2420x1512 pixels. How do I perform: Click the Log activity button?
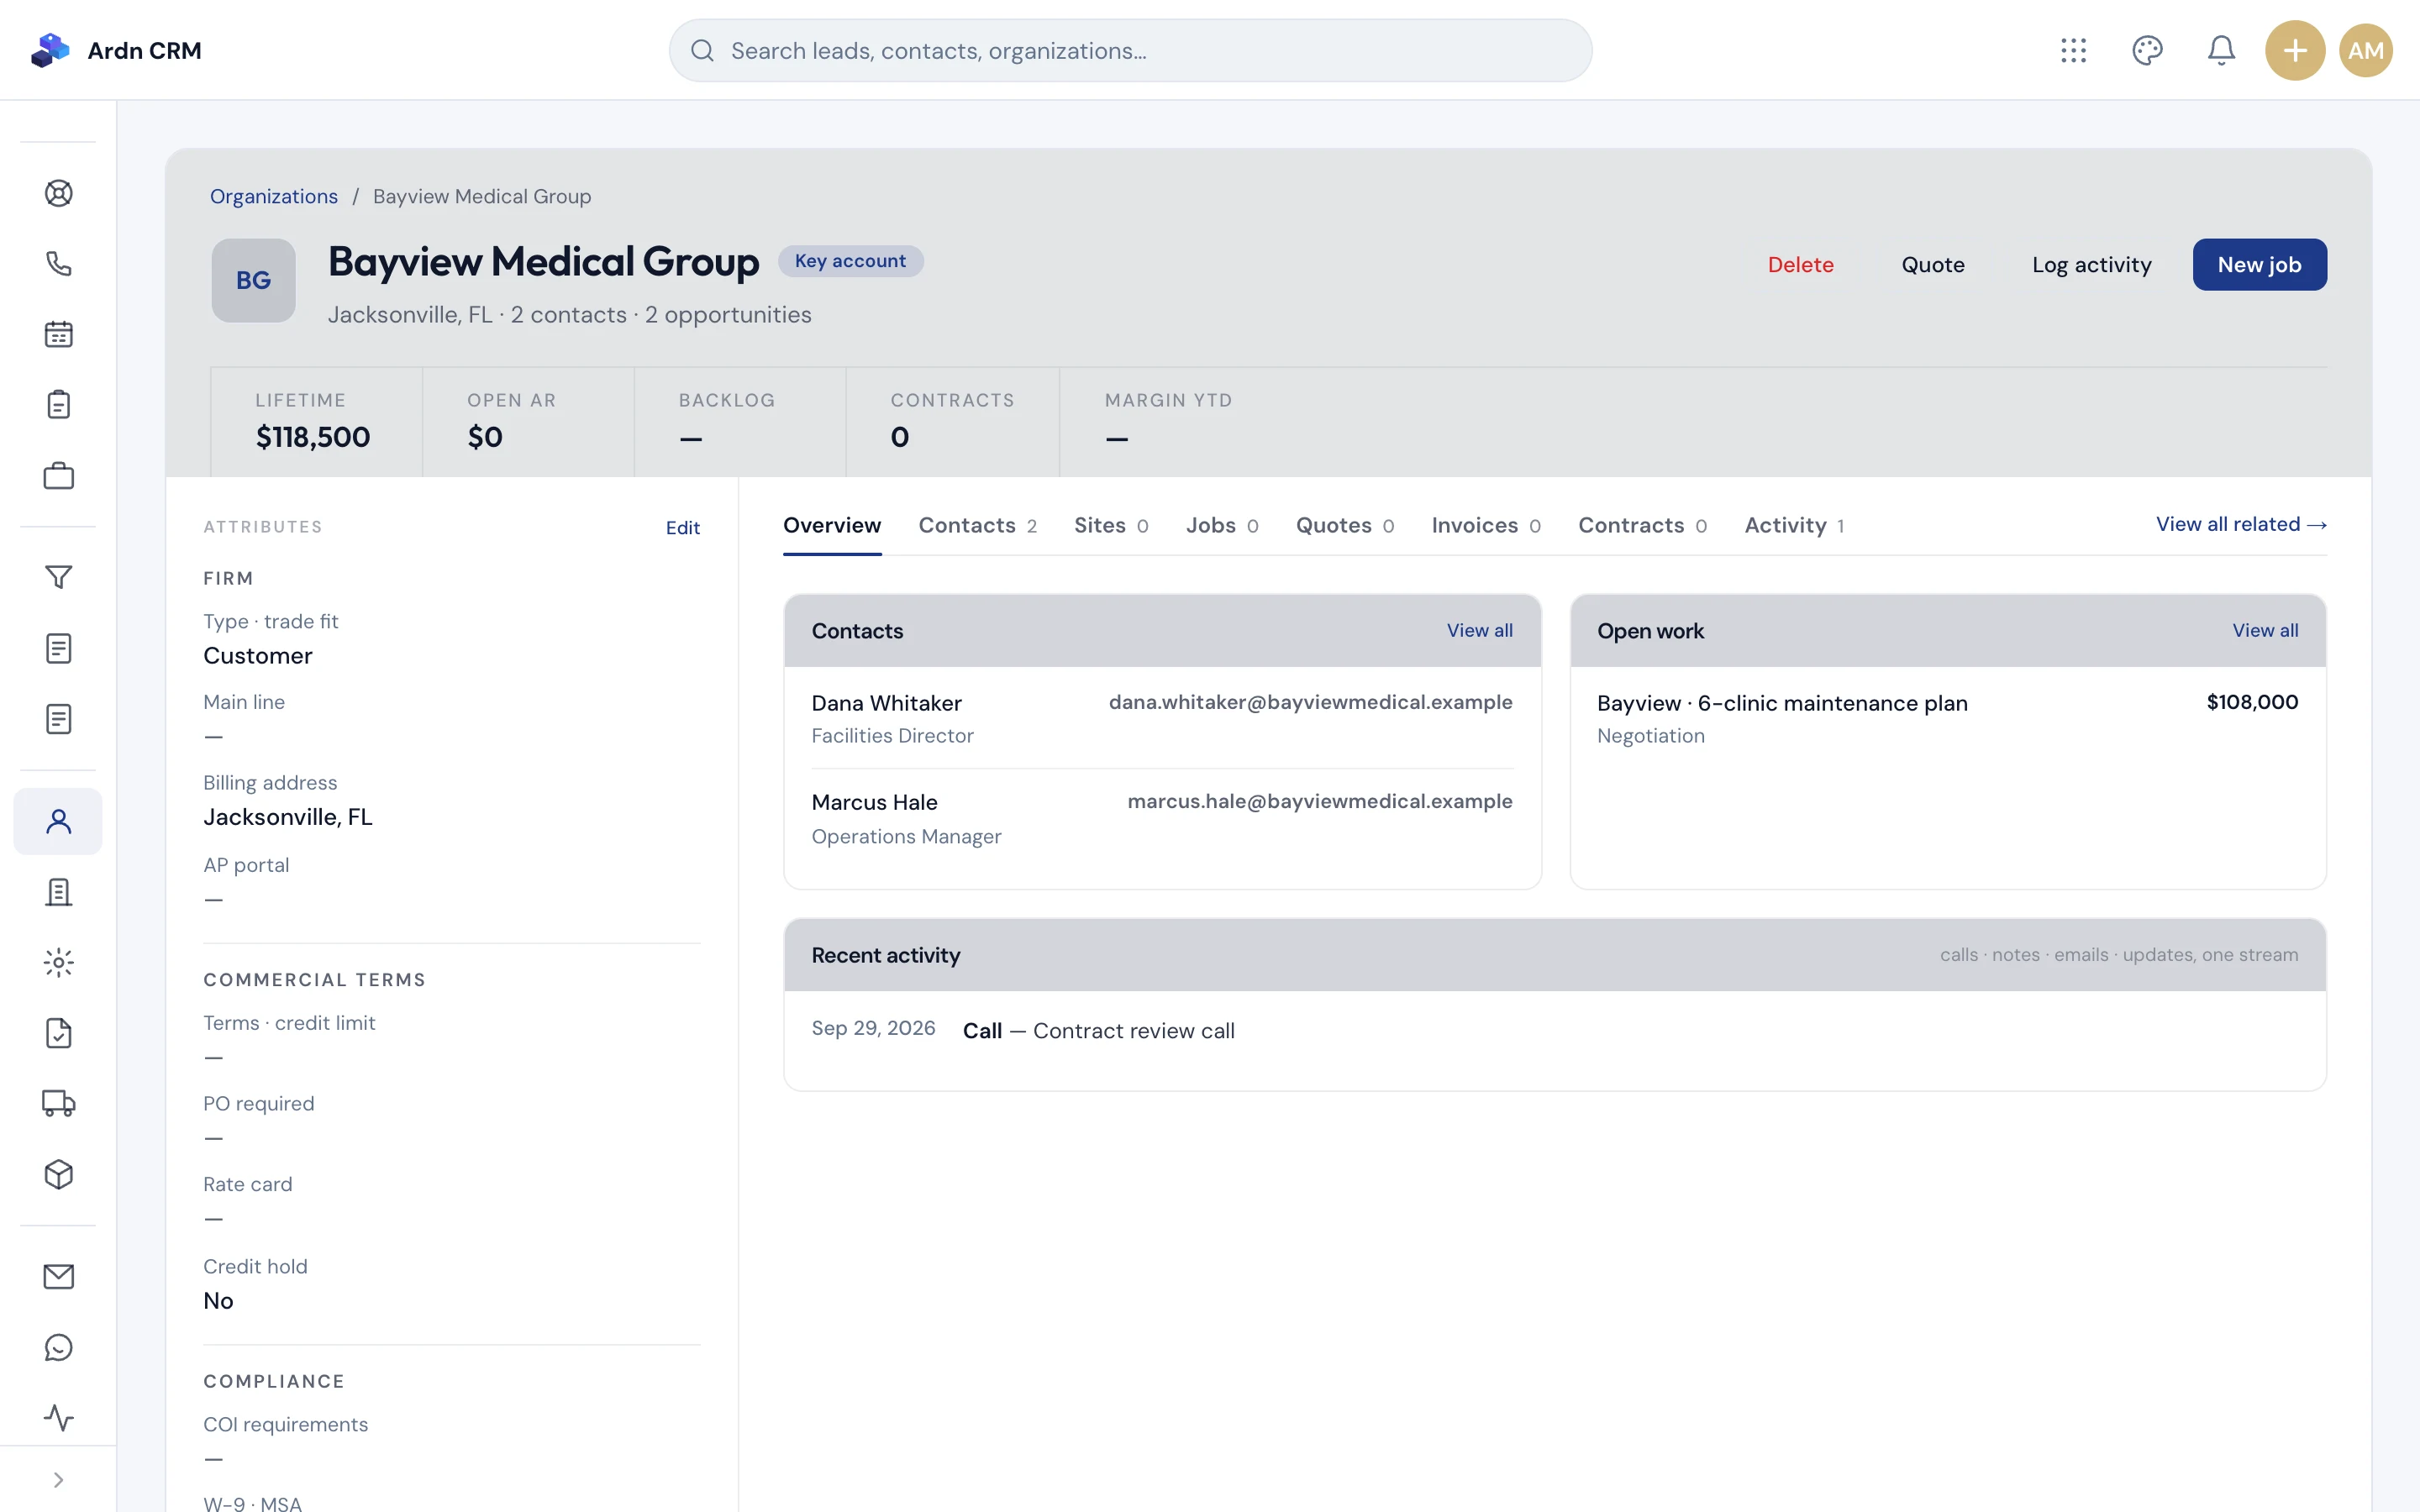click(2091, 265)
